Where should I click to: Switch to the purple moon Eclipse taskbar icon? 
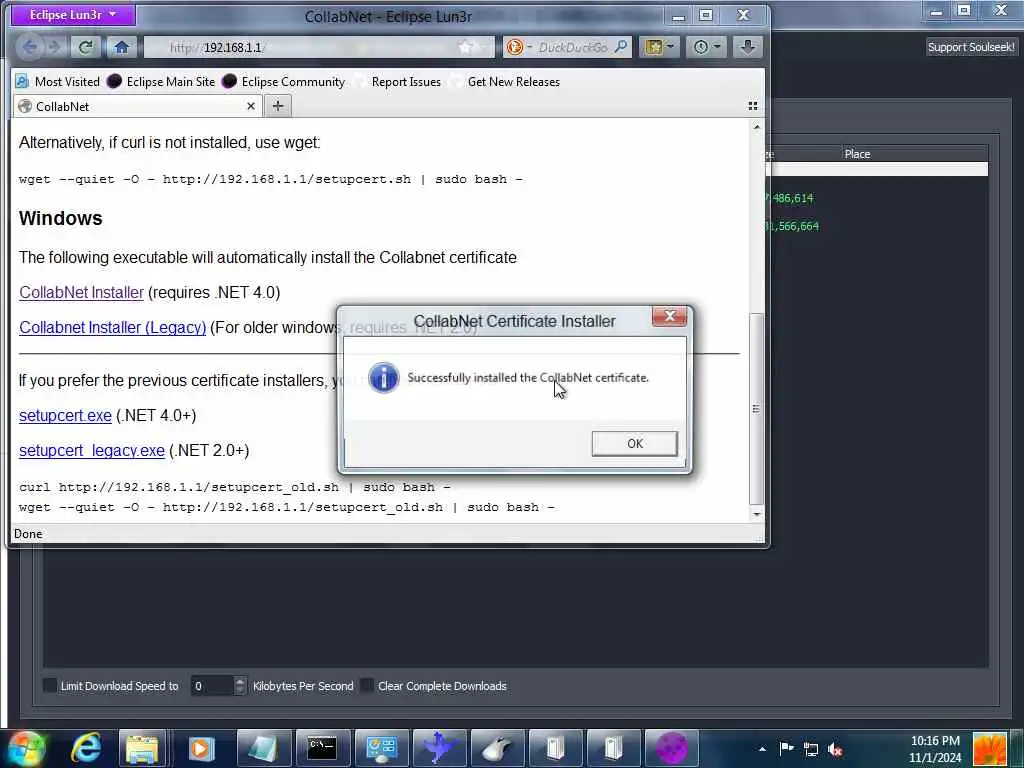(672, 748)
